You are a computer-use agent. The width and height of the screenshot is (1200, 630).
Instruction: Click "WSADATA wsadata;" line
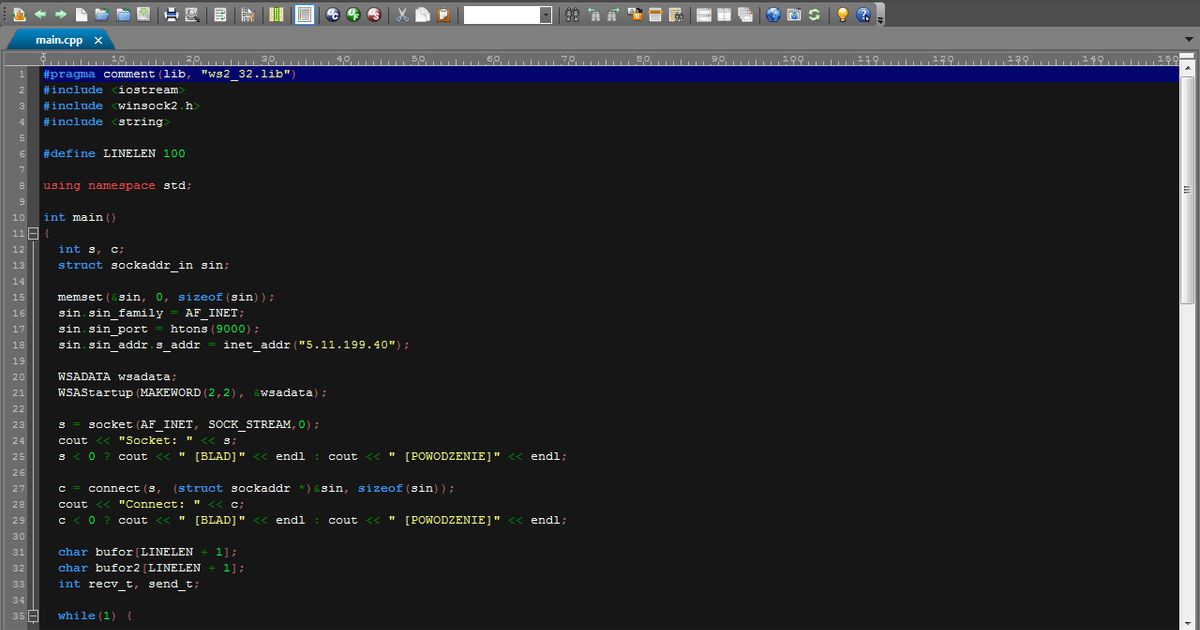pyautogui.click(x=117, y=377)
